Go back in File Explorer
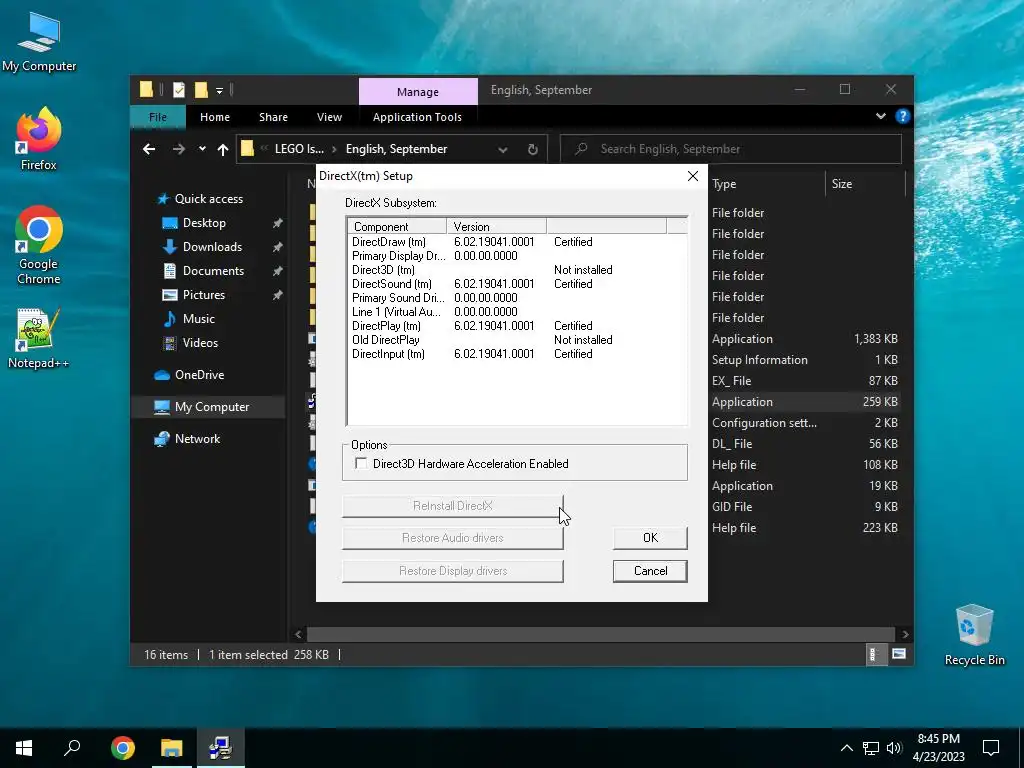 tap(149, 149)
